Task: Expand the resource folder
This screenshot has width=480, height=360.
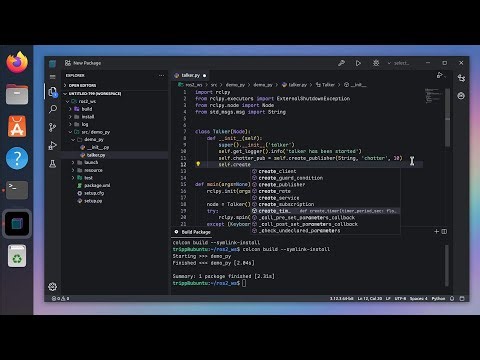Action: 93,170
